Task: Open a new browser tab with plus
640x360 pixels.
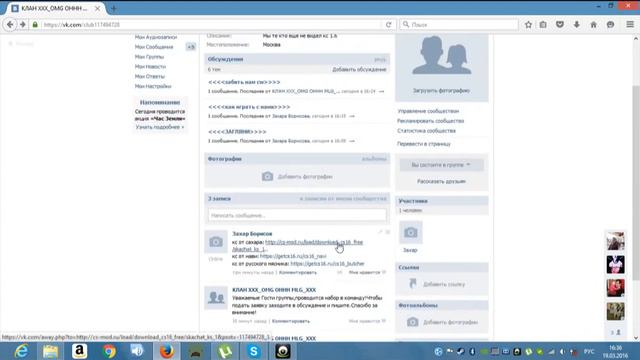Action: [x=114, y=8]
